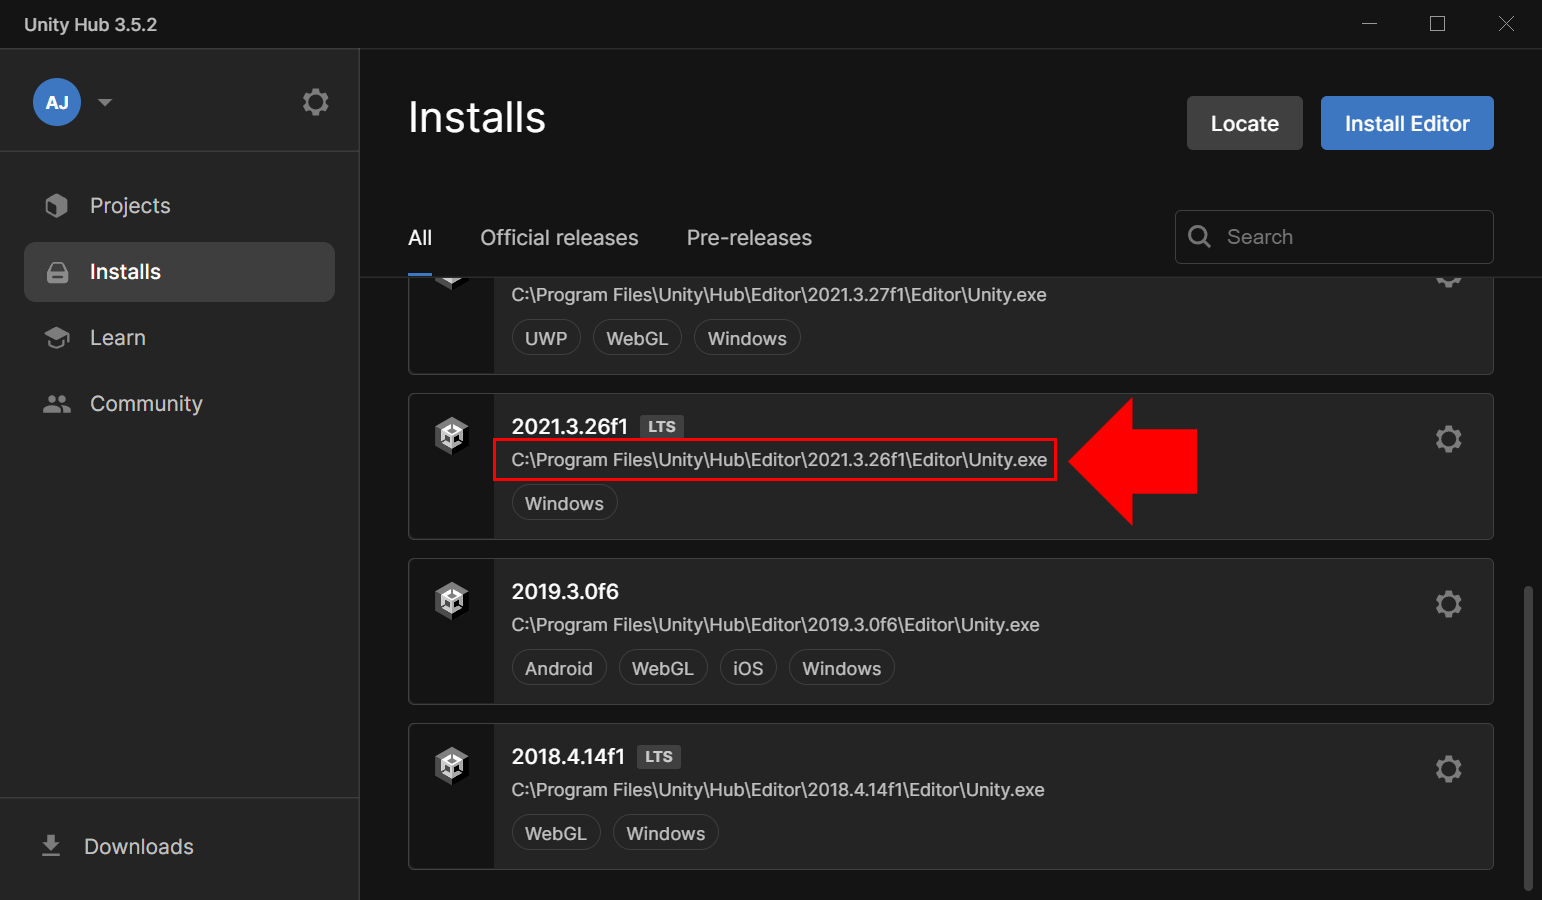Switch to the Official releases tab
Viewport: 1542px width, 900px height.
(559, 238)
